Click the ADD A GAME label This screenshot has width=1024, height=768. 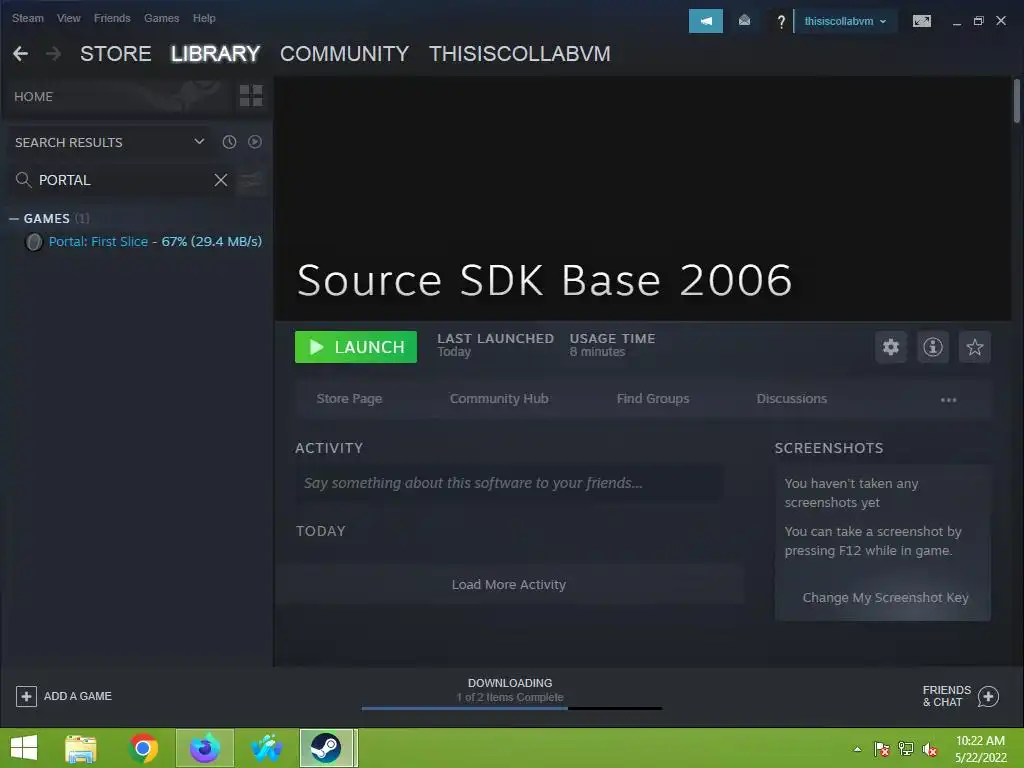click(78, 696)
